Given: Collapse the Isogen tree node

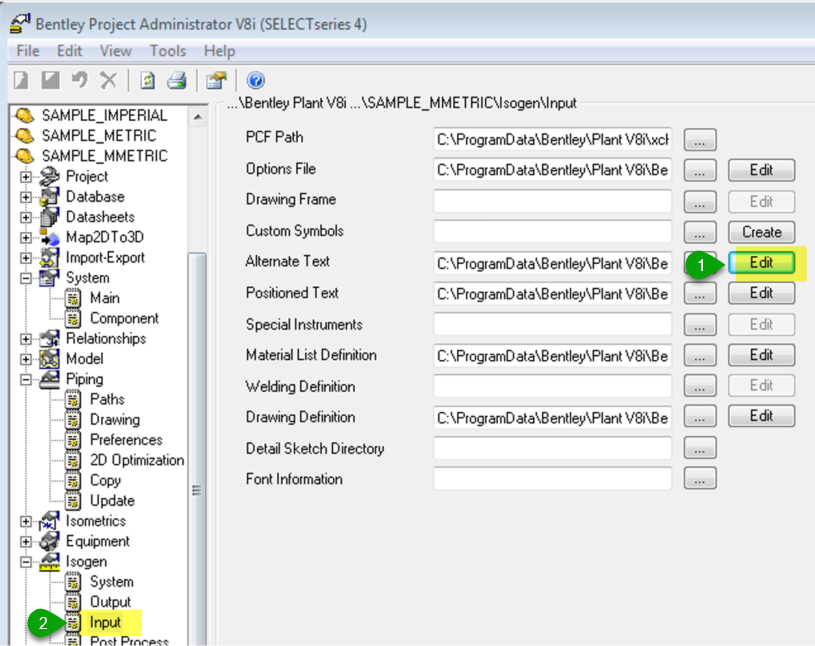Looking at the screenshot, I should [25, 562].
